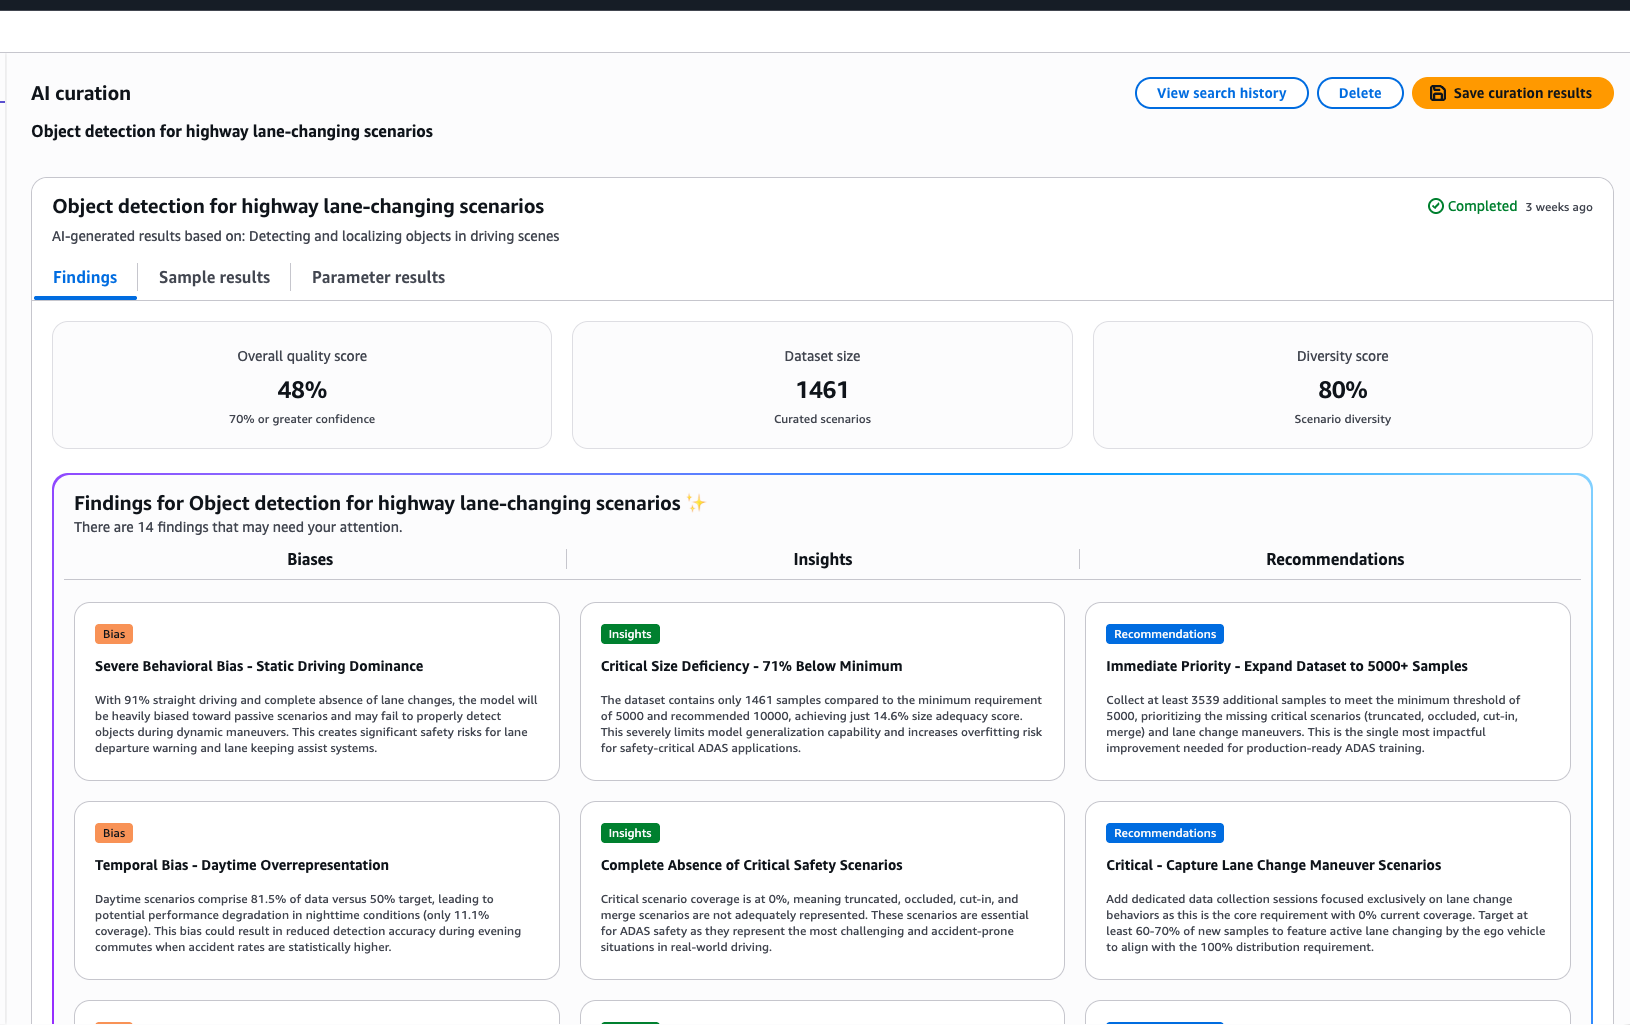Click the Delete button

(x=1360, y=93)
